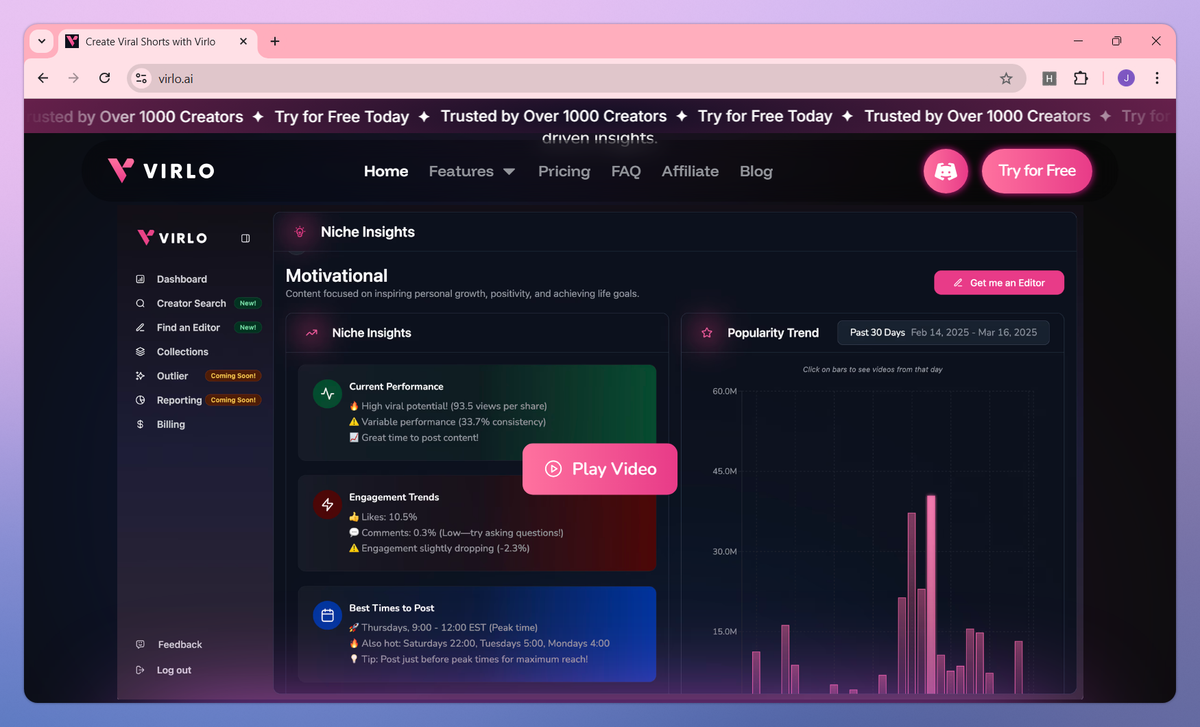Click the star icon beside Popularity Trend

[707, 333]
